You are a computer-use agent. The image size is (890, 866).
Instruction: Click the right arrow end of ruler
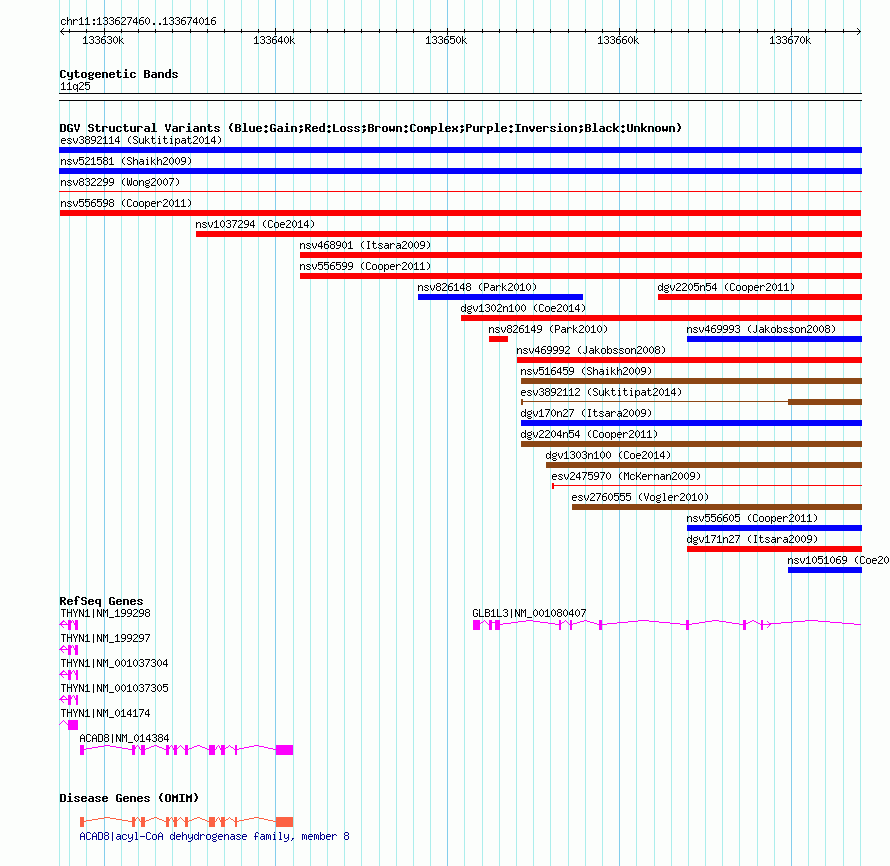859,32
